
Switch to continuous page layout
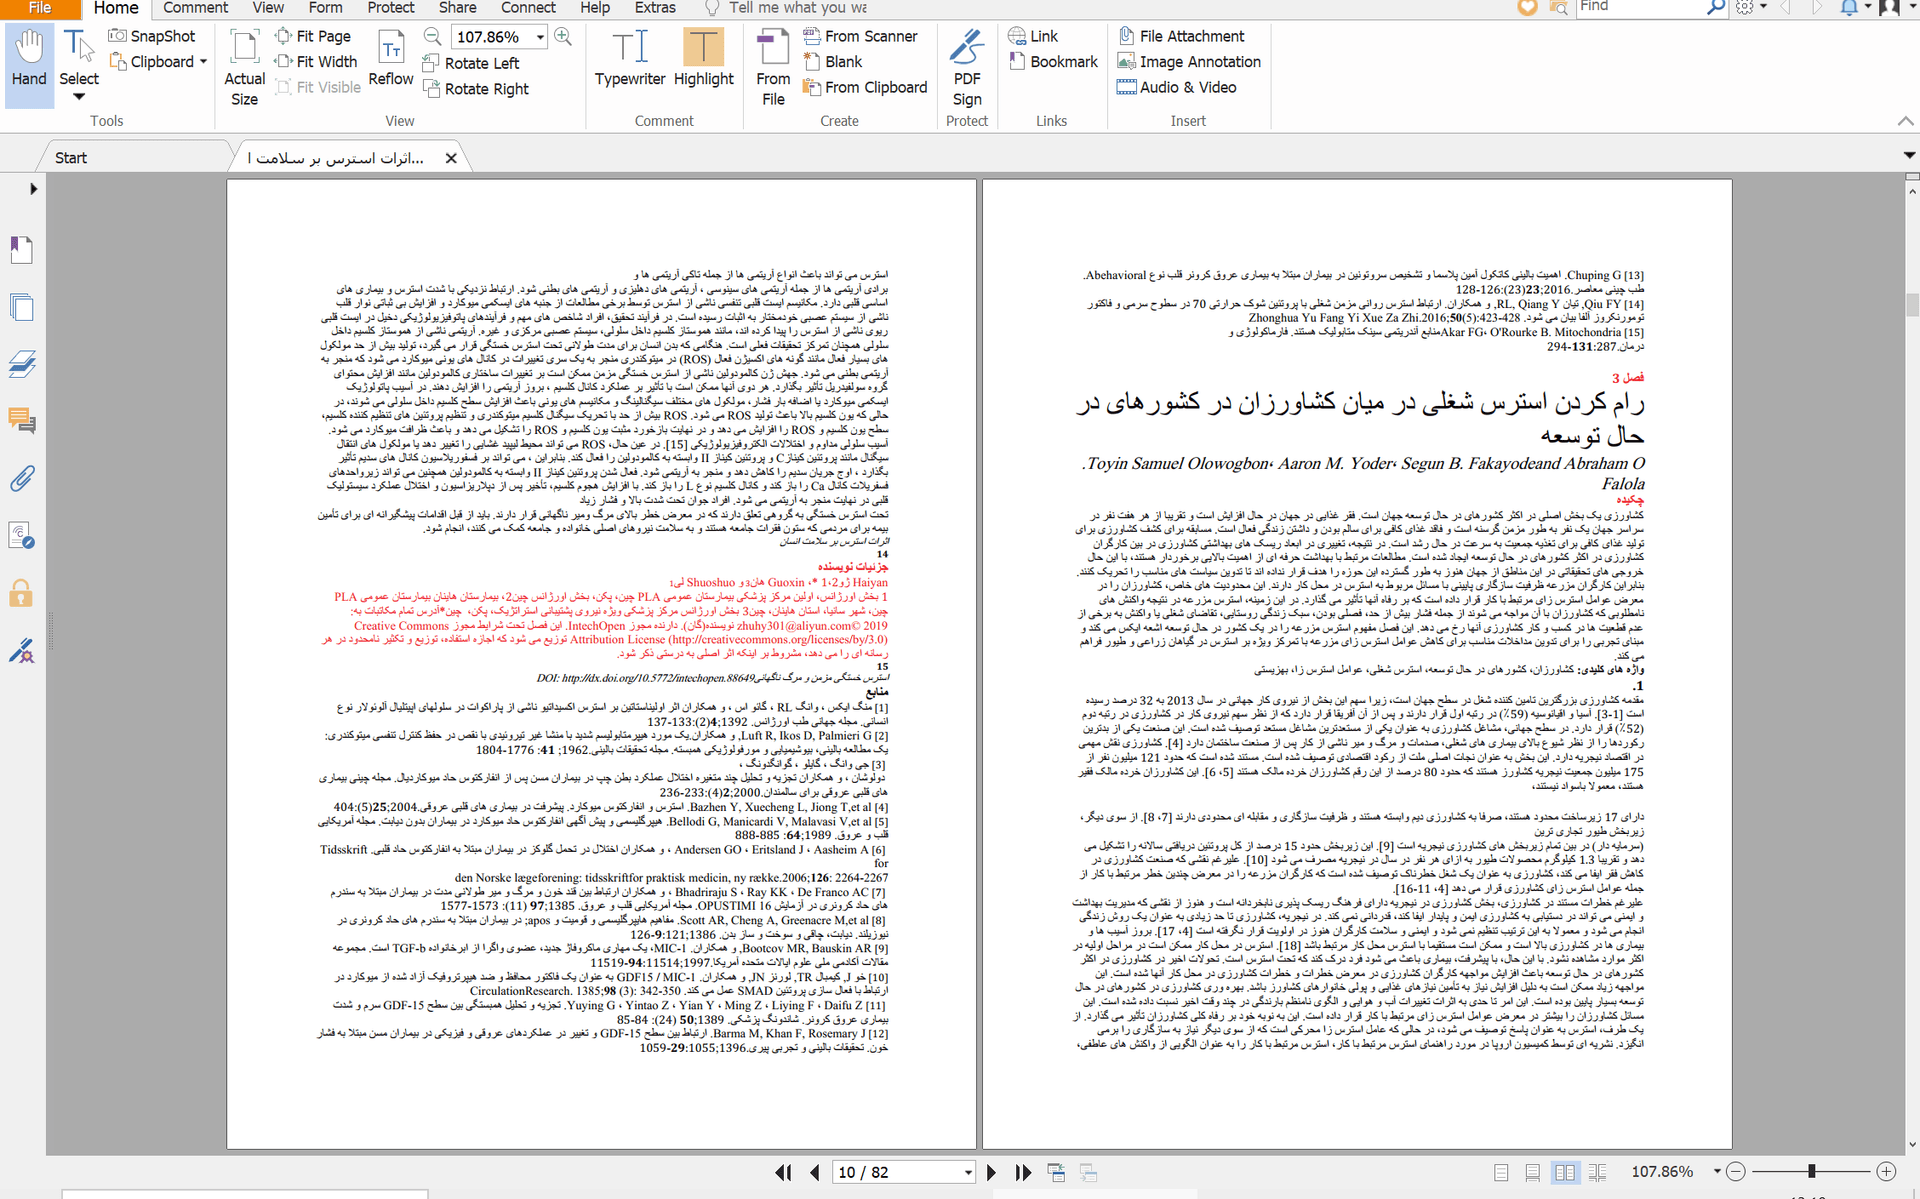[1533, 1172]
